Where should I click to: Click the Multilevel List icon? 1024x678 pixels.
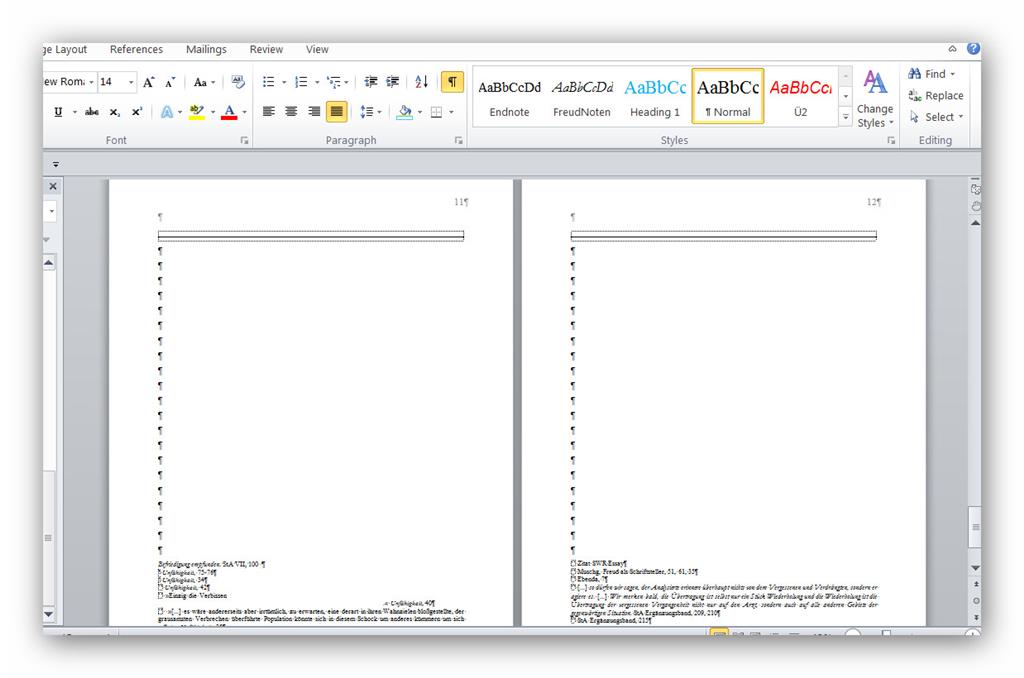coord(334,82)
